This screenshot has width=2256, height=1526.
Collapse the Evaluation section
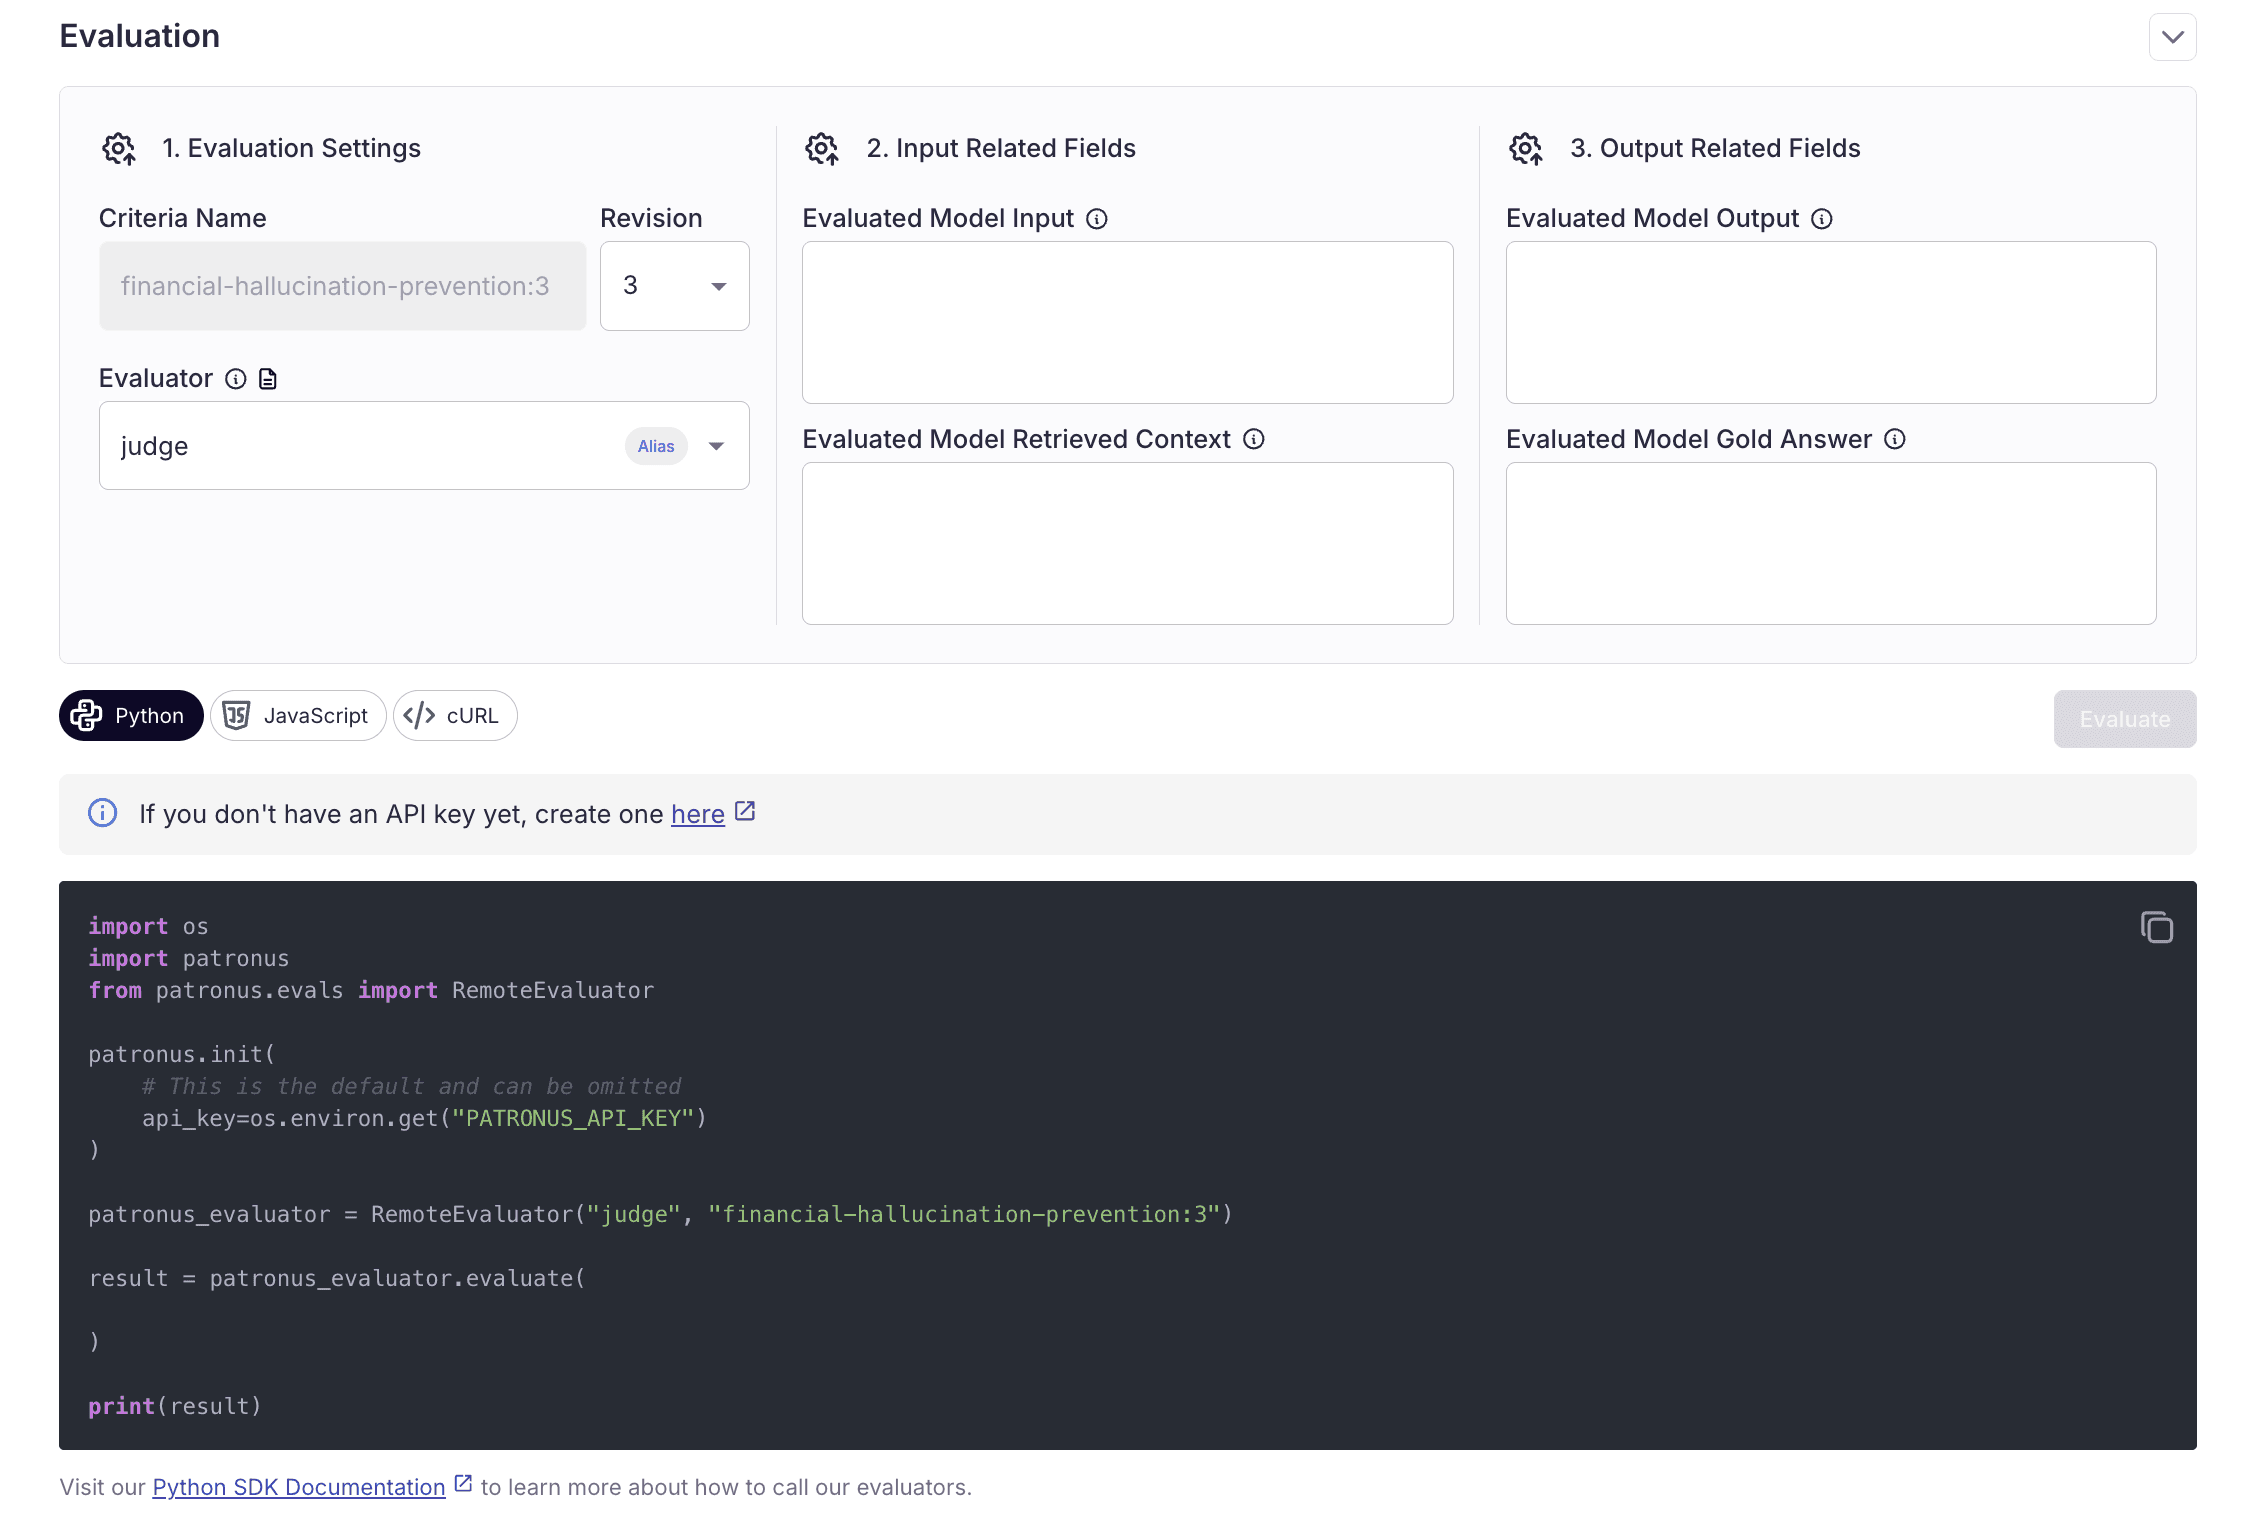pyautogui.click(x=2172, y=37)
